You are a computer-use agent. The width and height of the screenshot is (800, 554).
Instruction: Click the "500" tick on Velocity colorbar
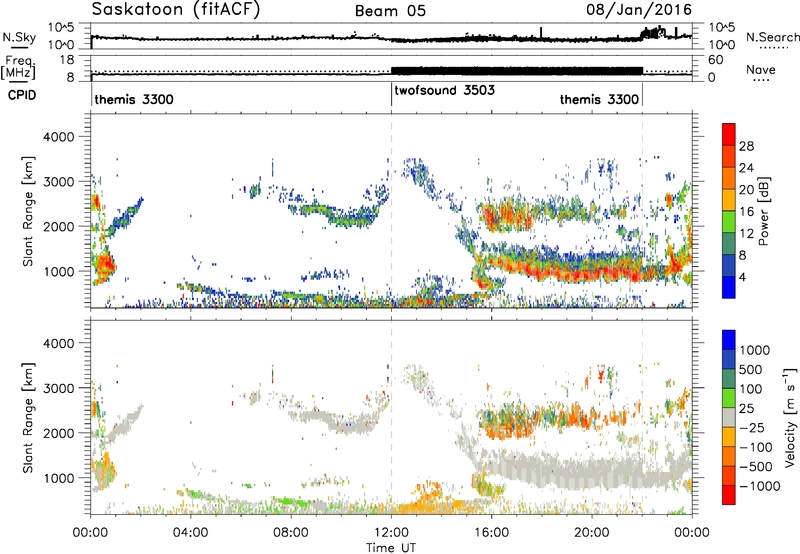751,370
